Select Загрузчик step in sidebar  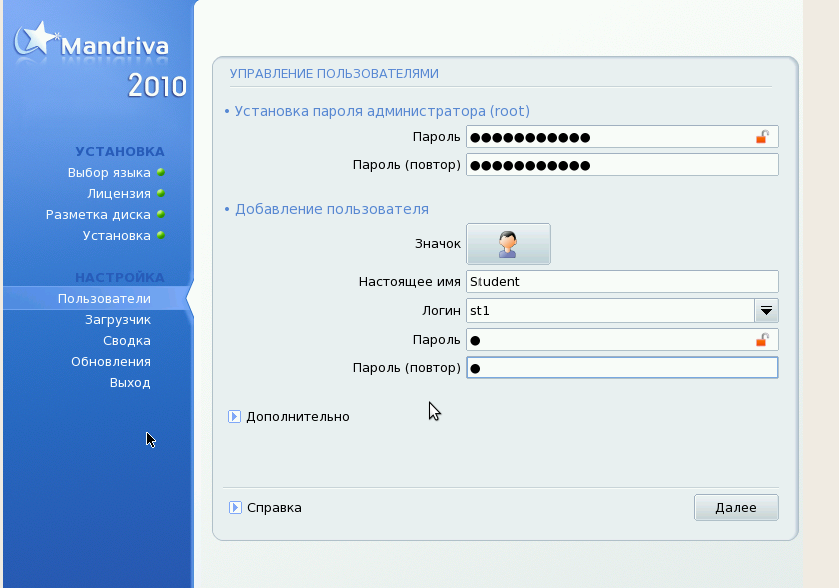click(118, 319)
